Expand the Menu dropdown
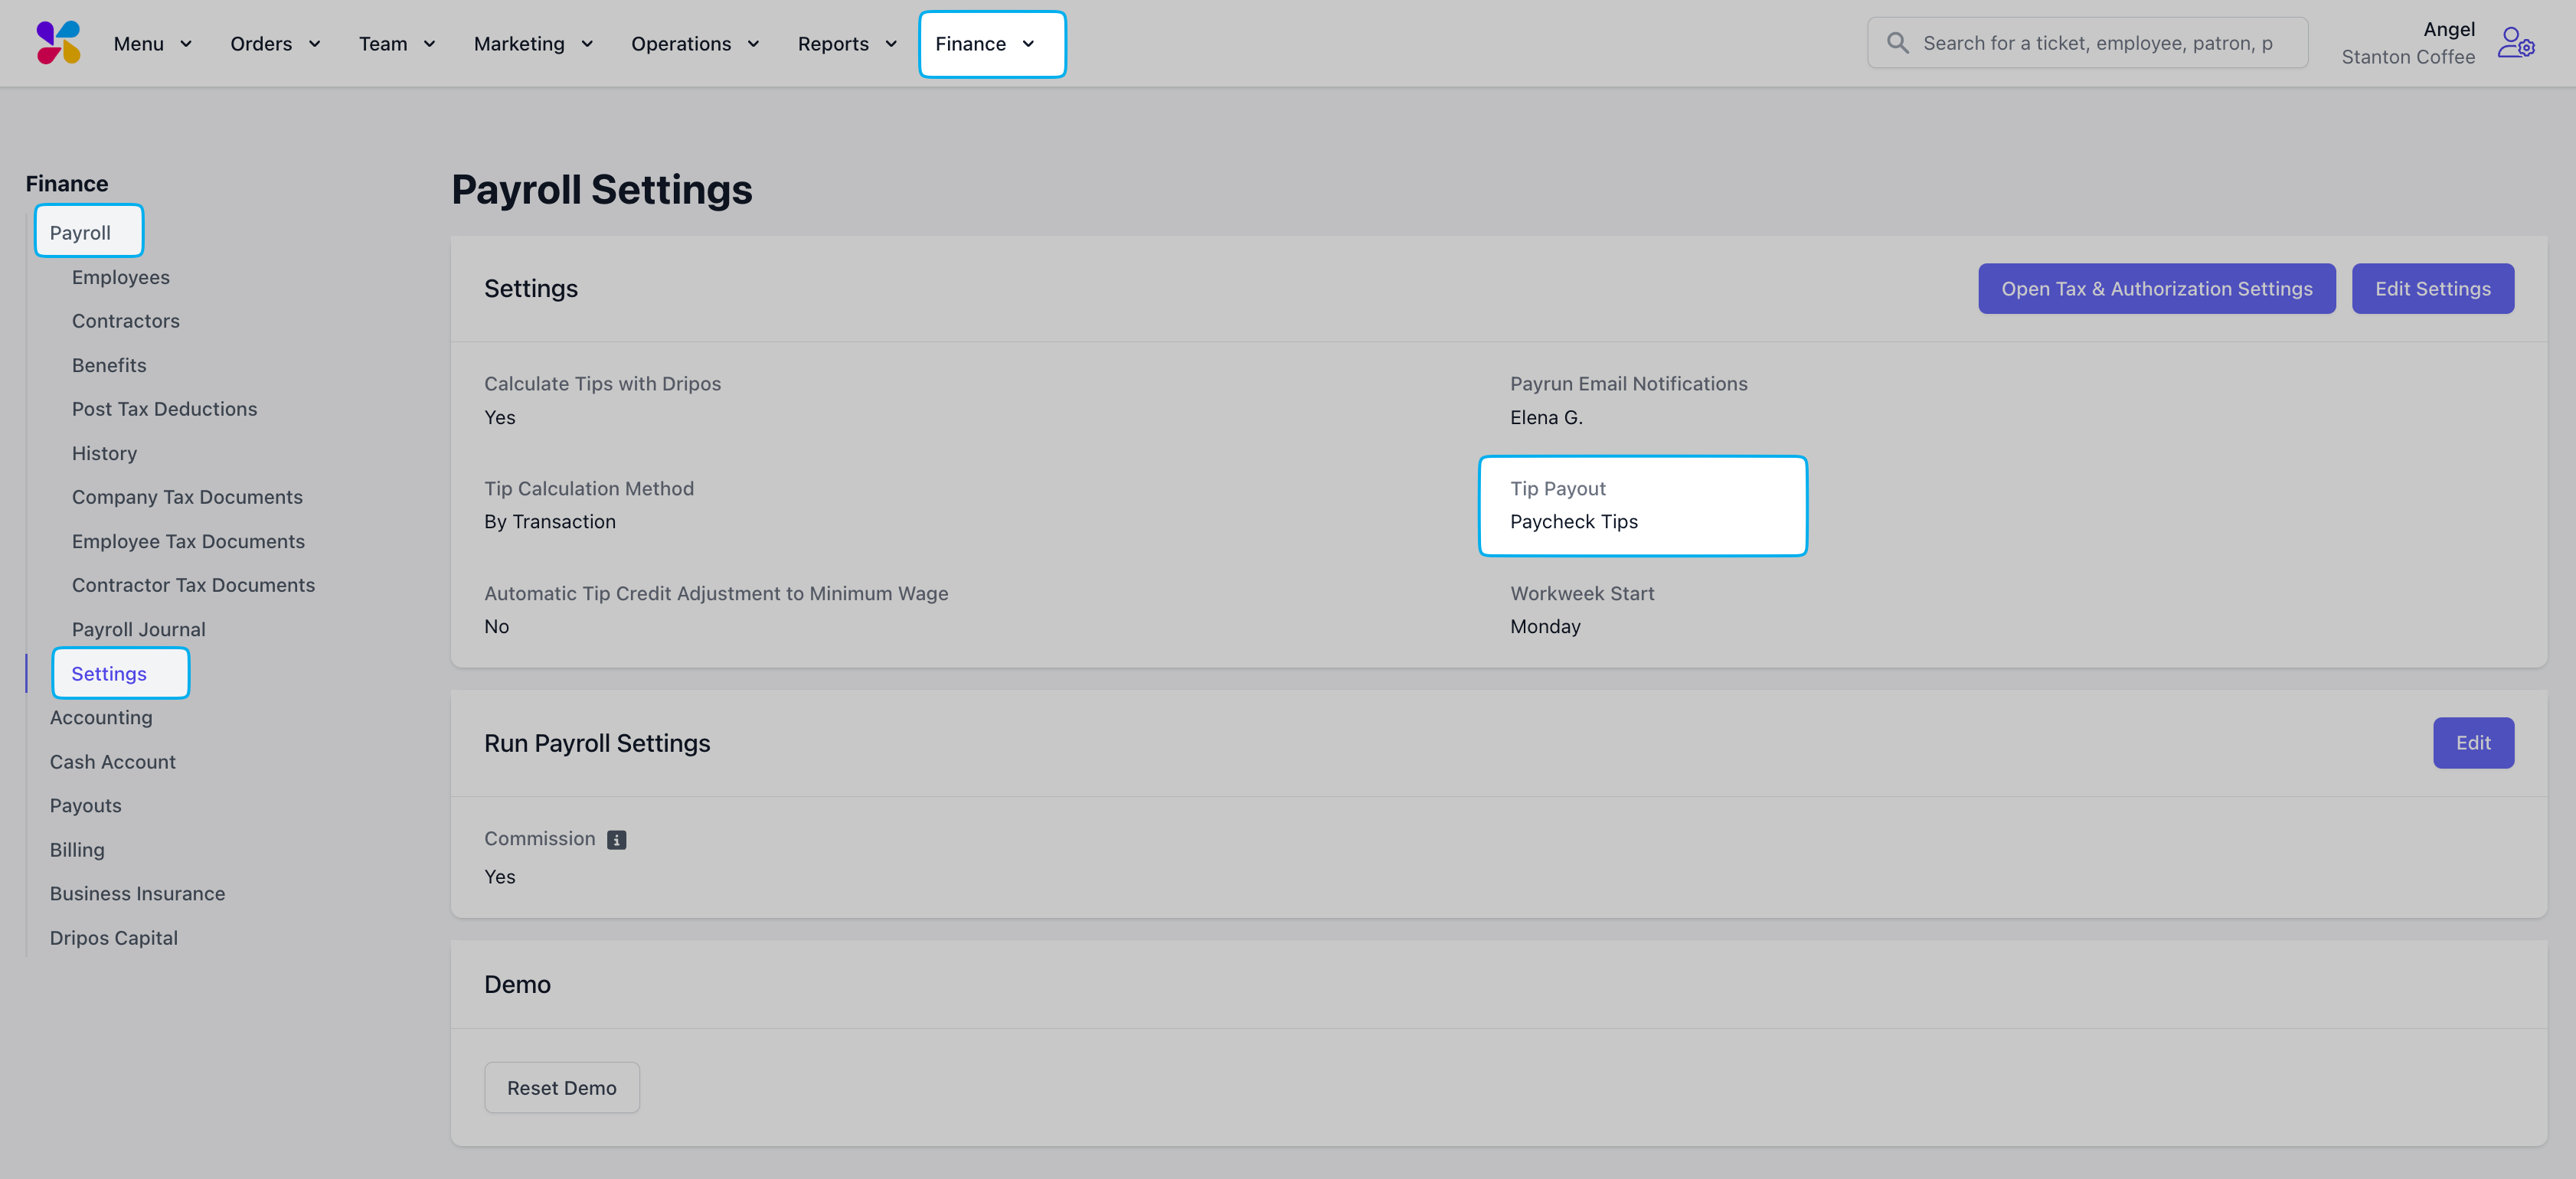The image size is (2576, 1179). point(152,44)
